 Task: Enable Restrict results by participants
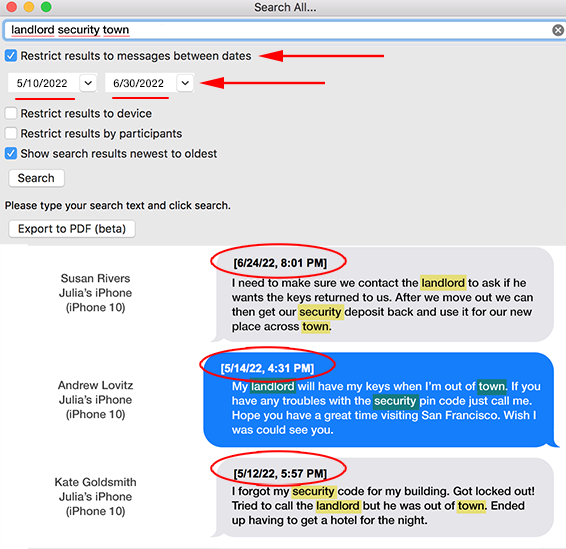11,134
